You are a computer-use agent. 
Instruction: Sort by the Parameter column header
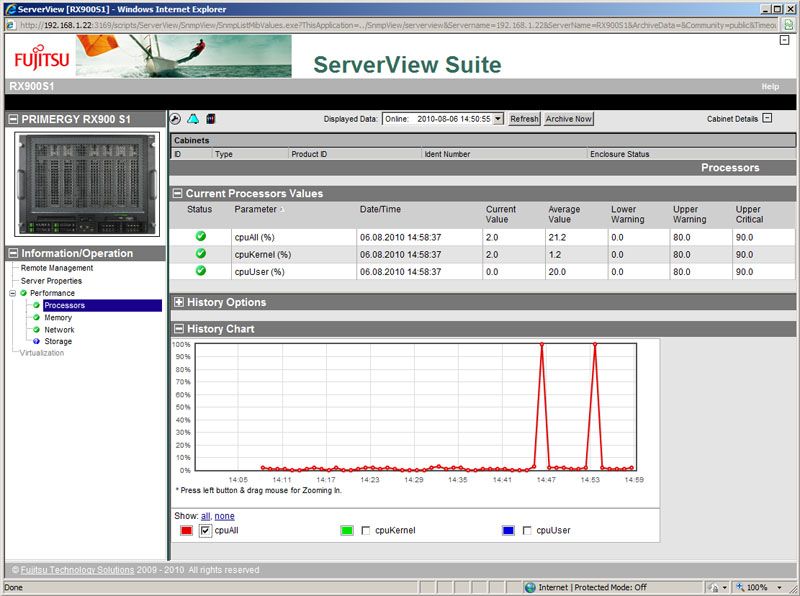pyautogui.click(x=256, y=209)
